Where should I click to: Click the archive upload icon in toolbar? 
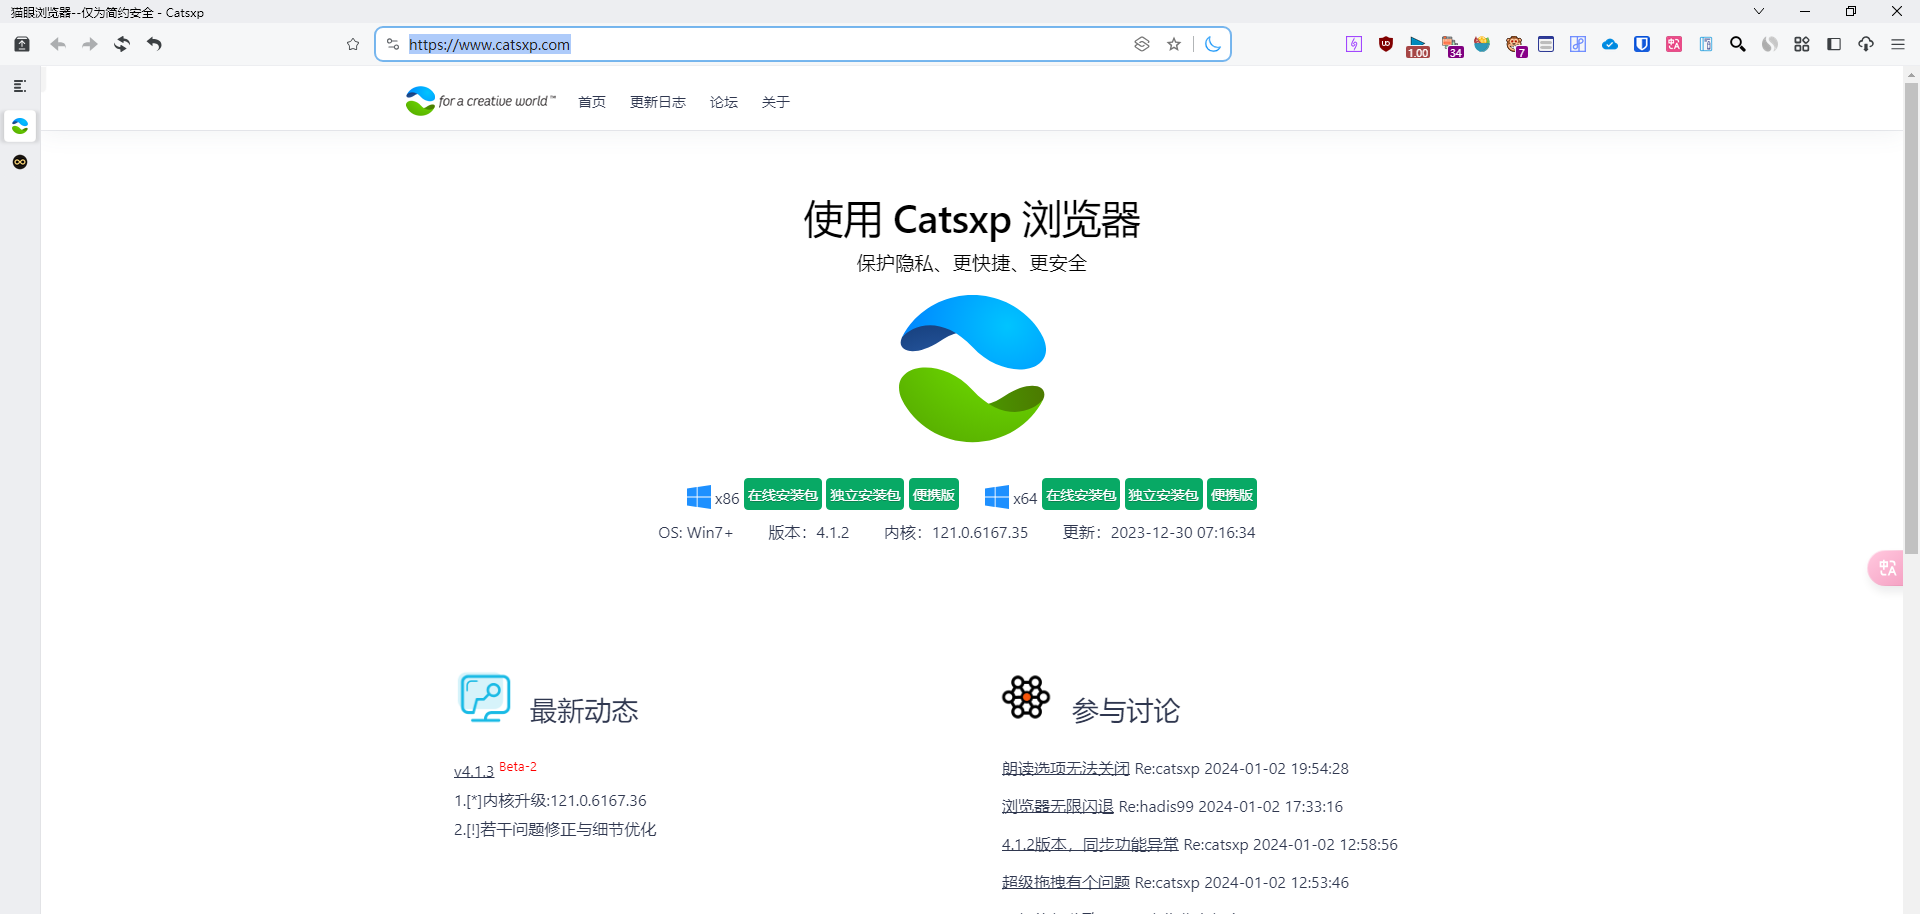tap(22, 44)
